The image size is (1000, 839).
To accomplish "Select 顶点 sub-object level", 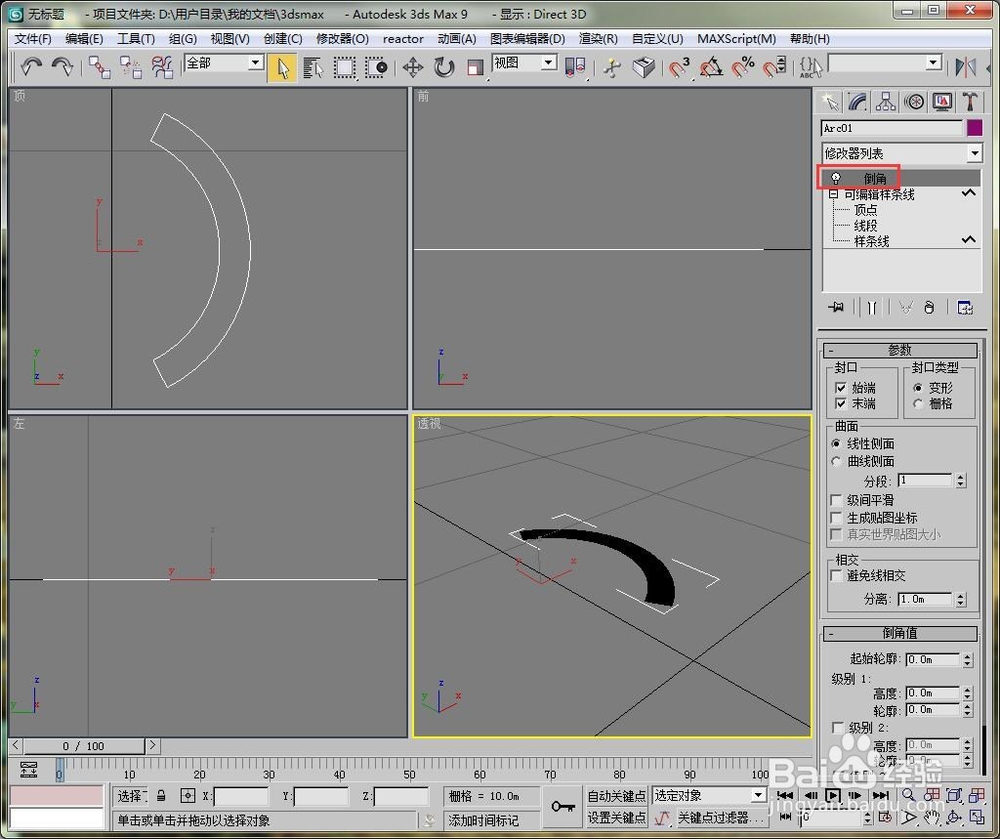I will click(865, 210).
